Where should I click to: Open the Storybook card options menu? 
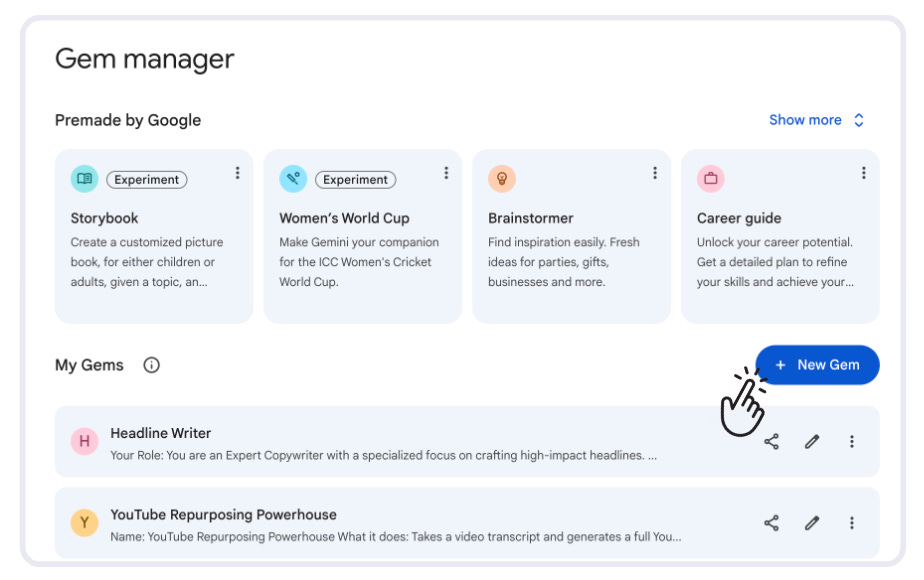pos(237,172)
